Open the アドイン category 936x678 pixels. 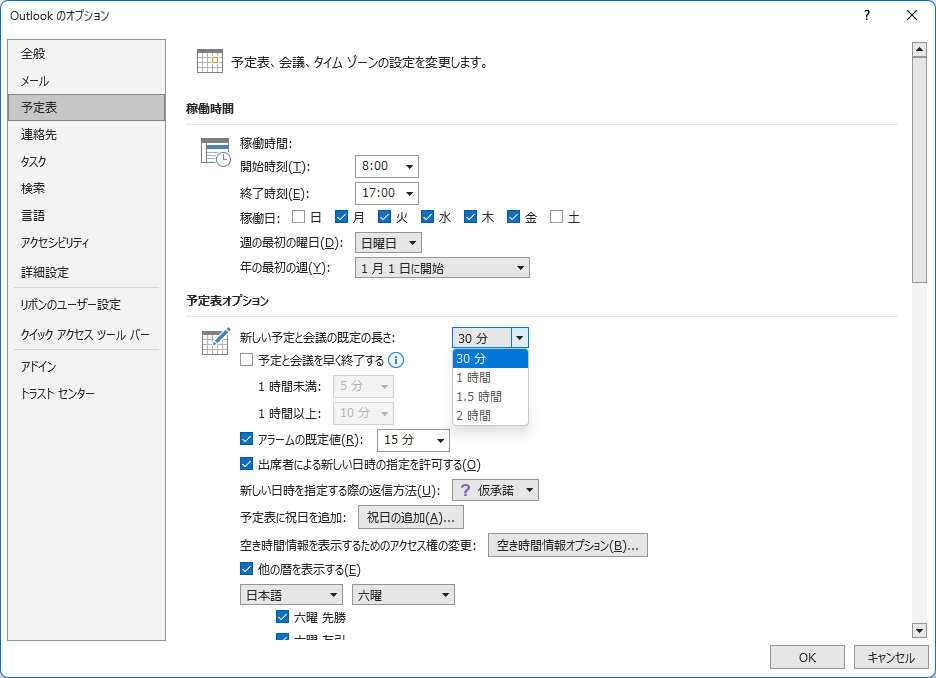[x=87, y=366]
